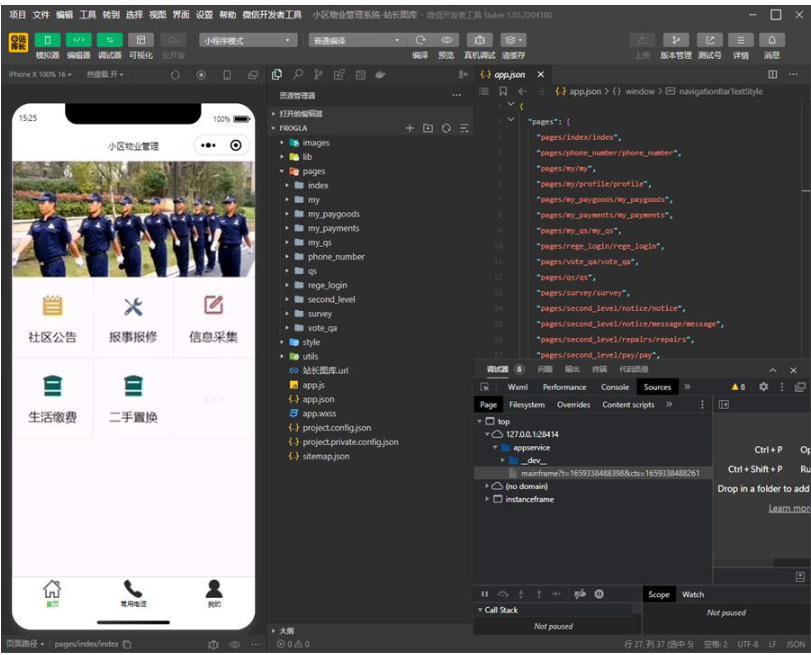Toggle the 模拟器 simulator panel button
The width and height of the screenshot is (811, 655).
[x=47, y=40]
